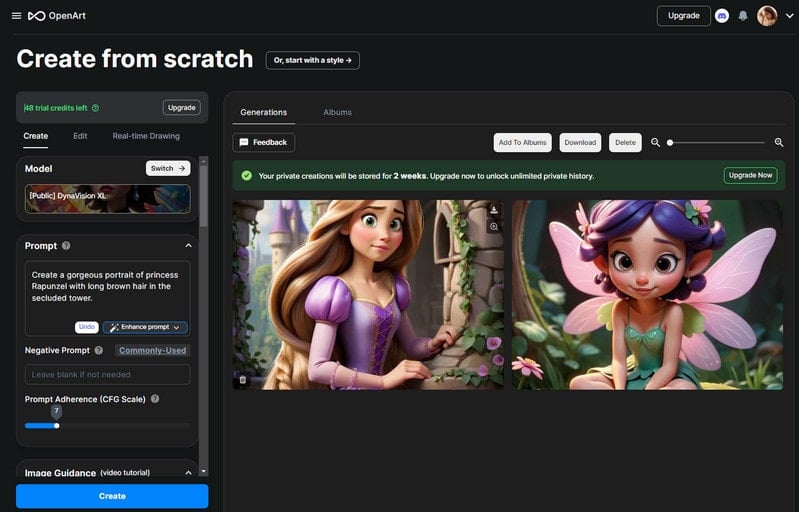Click Undo in prompt box
This screenshot has width=799, height=512.
click(87, 327)
